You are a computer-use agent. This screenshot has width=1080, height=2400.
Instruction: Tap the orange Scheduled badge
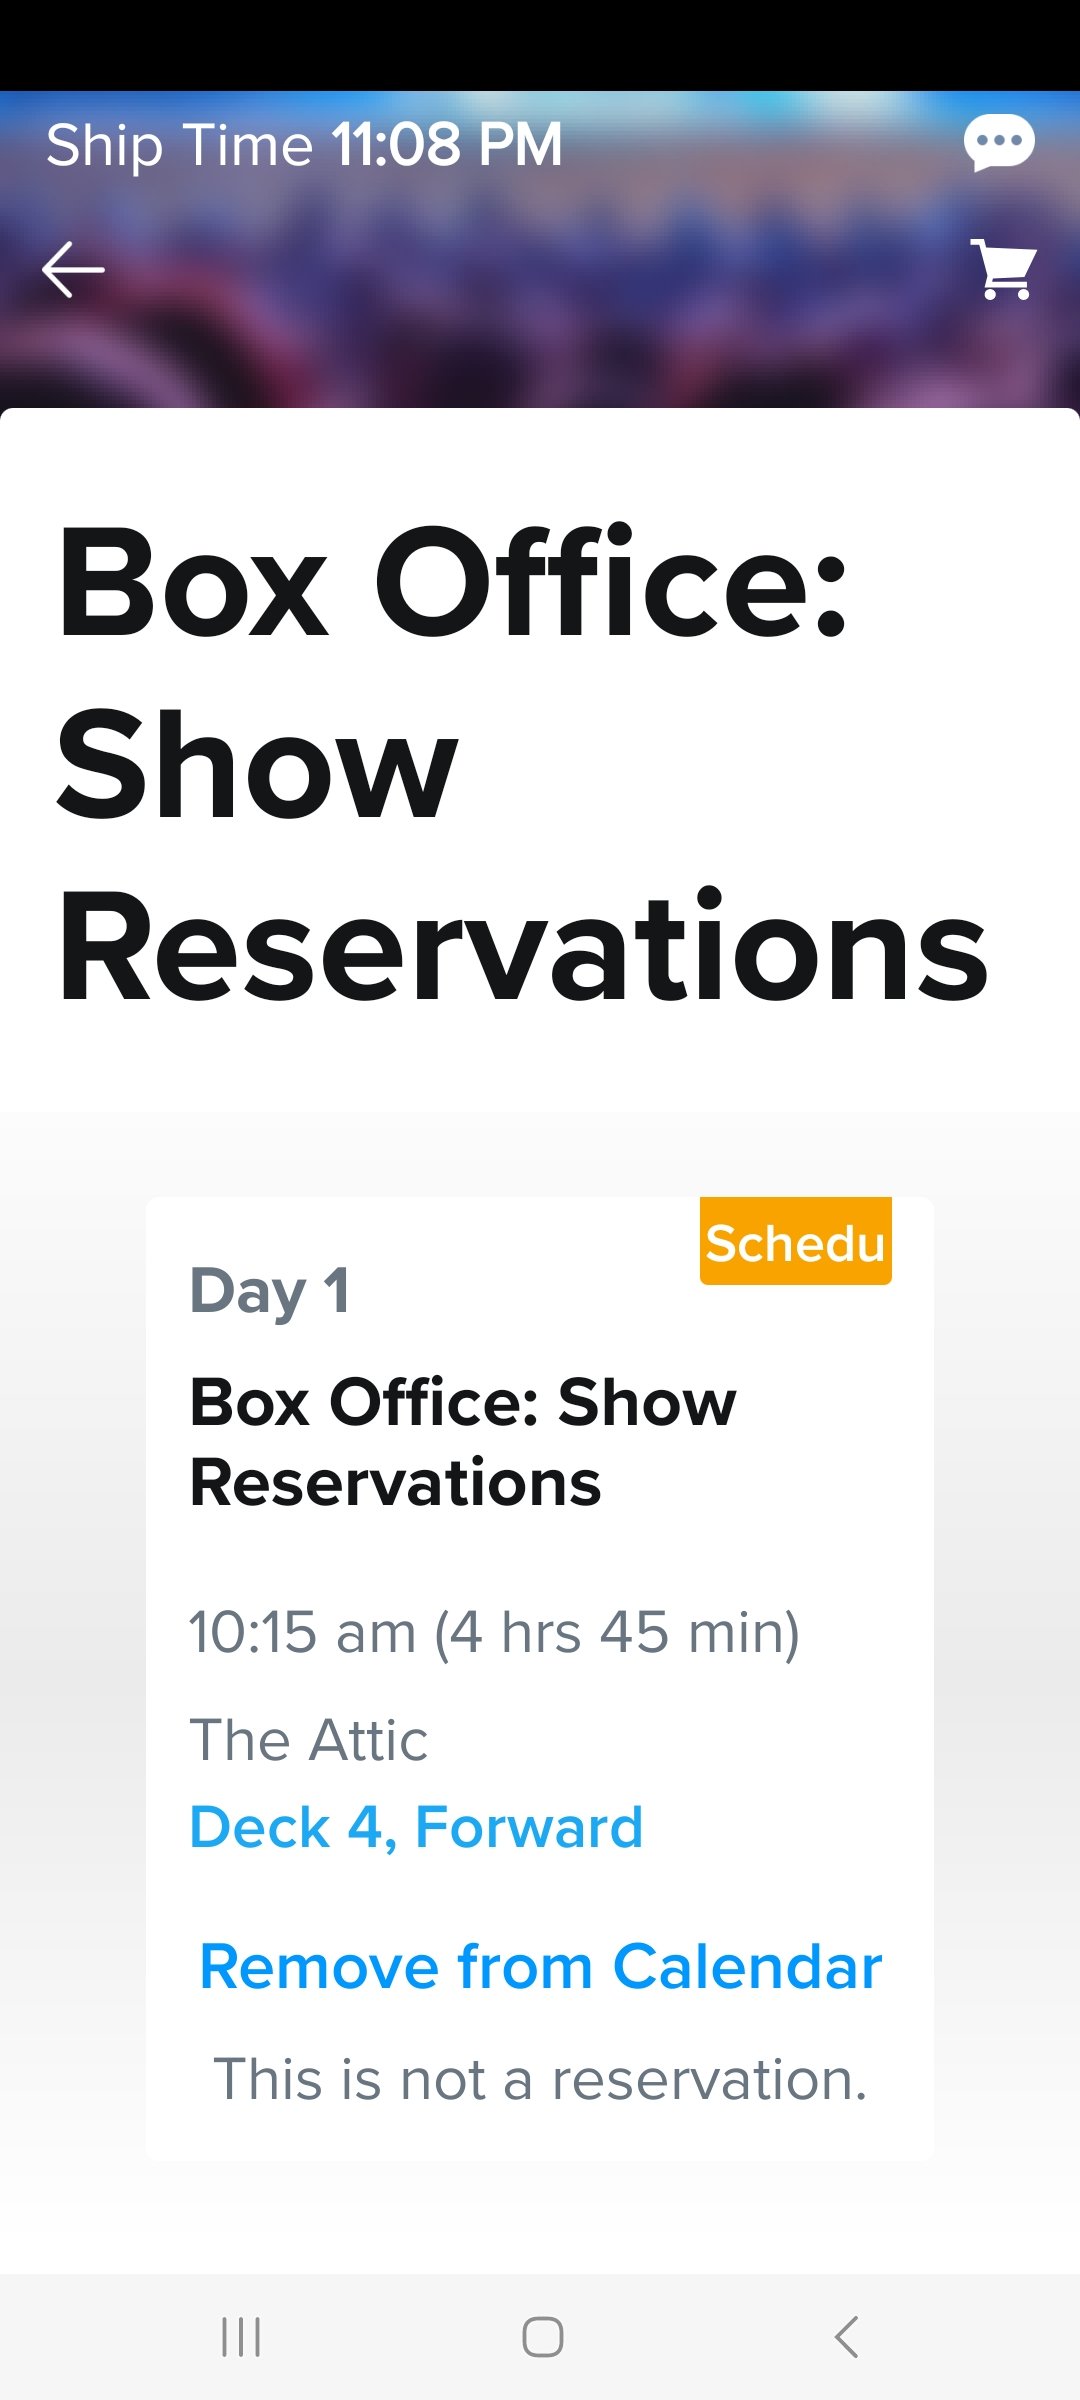point(796,1241)
